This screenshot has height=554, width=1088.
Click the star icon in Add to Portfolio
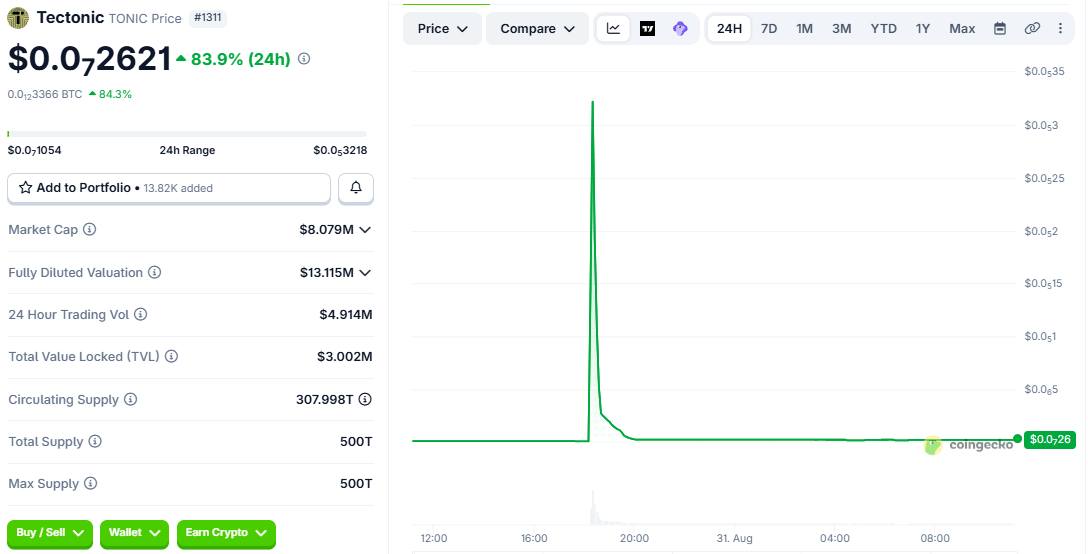click(26, 187)
